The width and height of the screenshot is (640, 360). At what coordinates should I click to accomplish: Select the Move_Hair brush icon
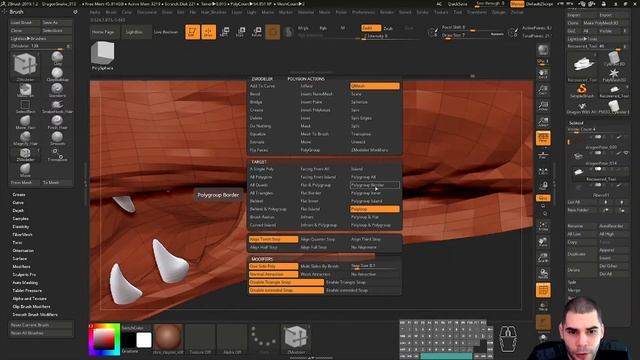(x=25, y=122)
